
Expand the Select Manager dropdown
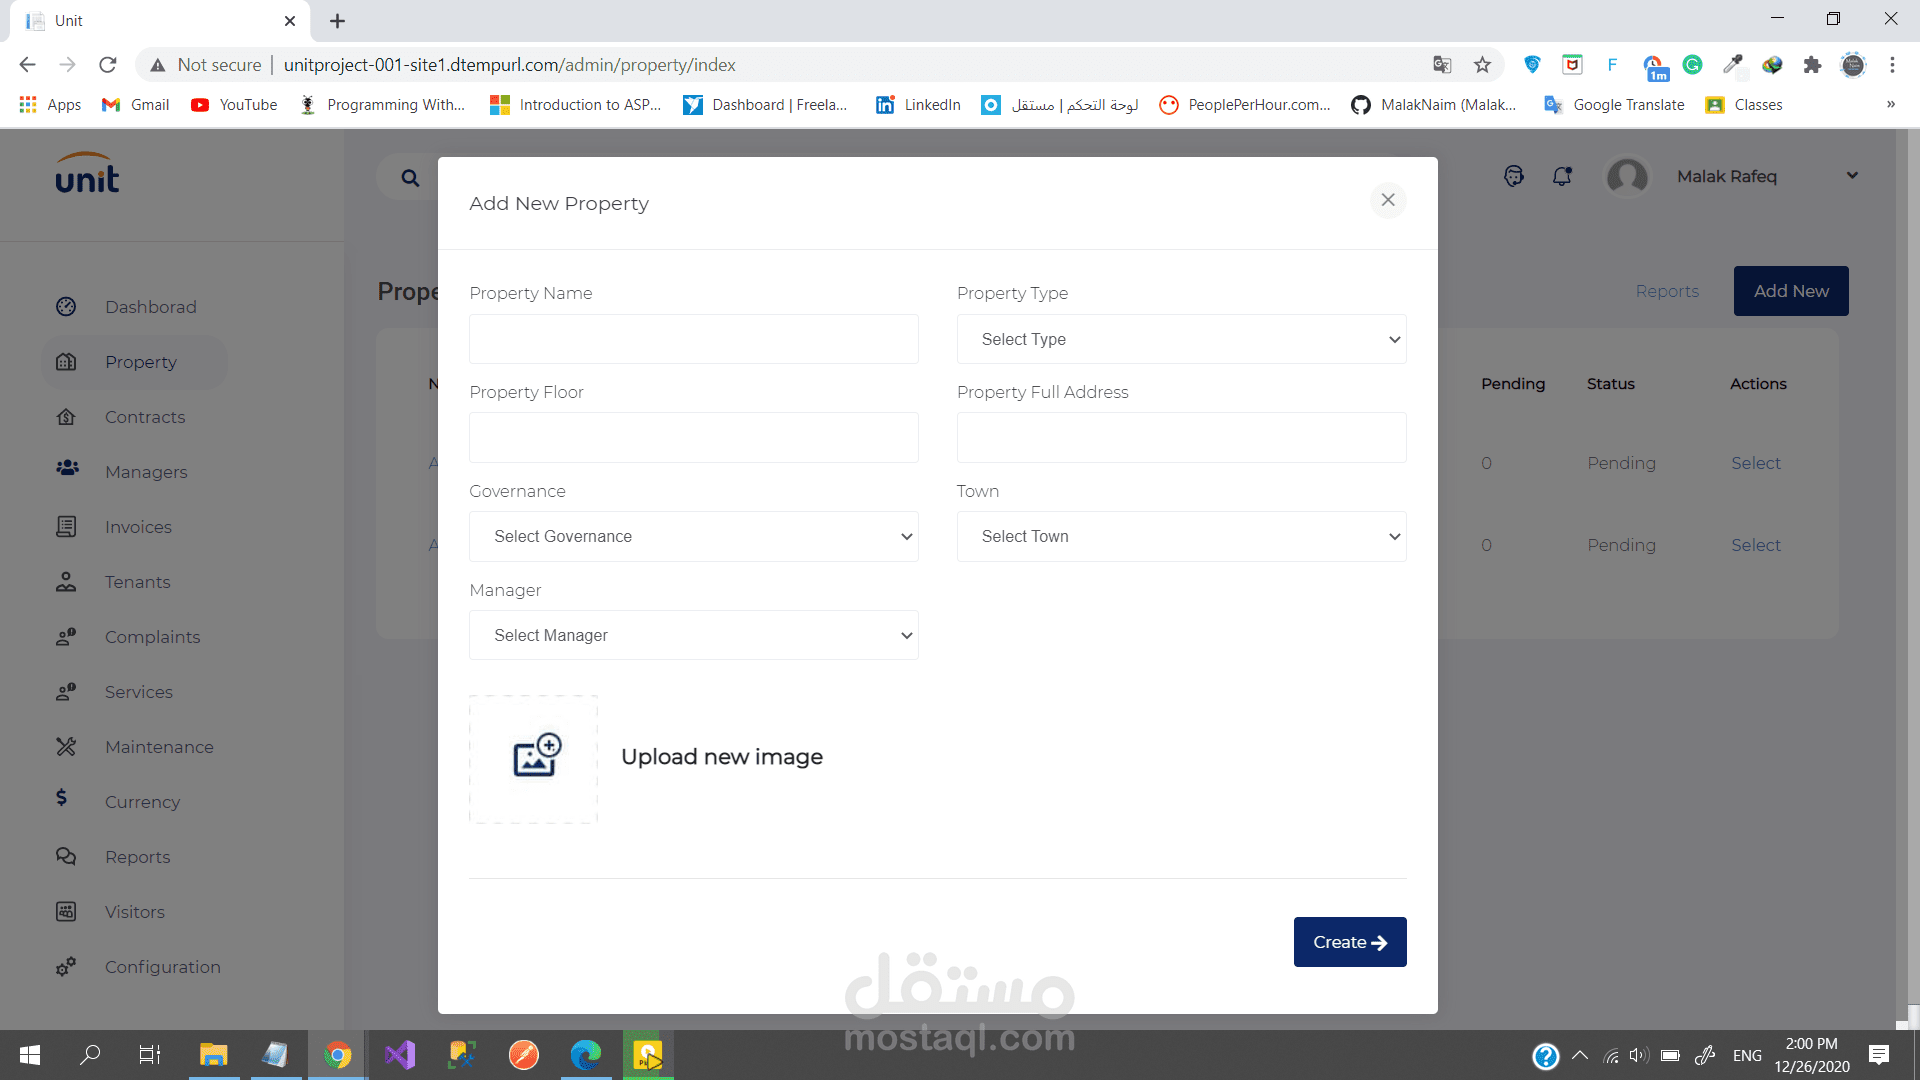pos(693,636)
